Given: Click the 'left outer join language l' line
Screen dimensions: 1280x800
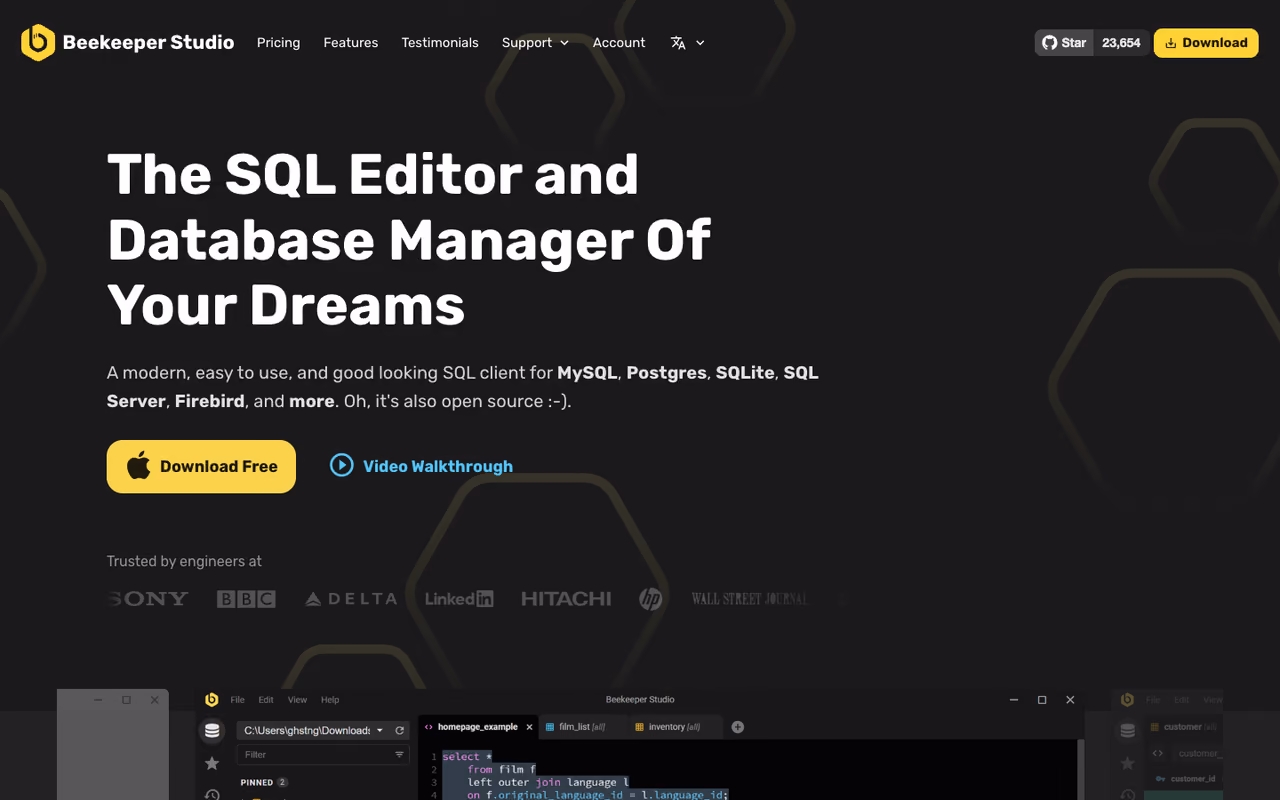Looking at the screenshot, I should (548, 782).
